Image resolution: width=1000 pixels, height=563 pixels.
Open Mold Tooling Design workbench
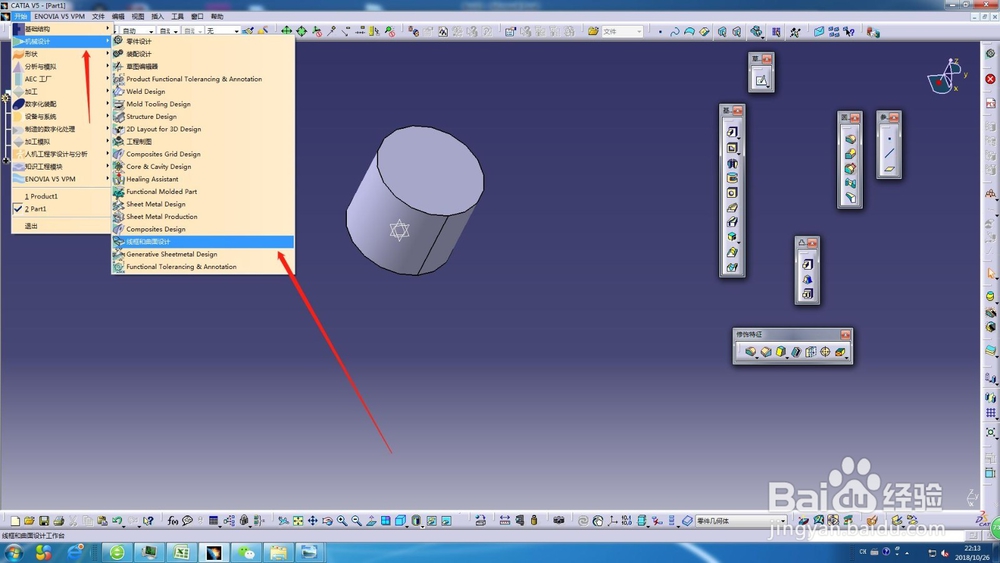coord(203,104)
